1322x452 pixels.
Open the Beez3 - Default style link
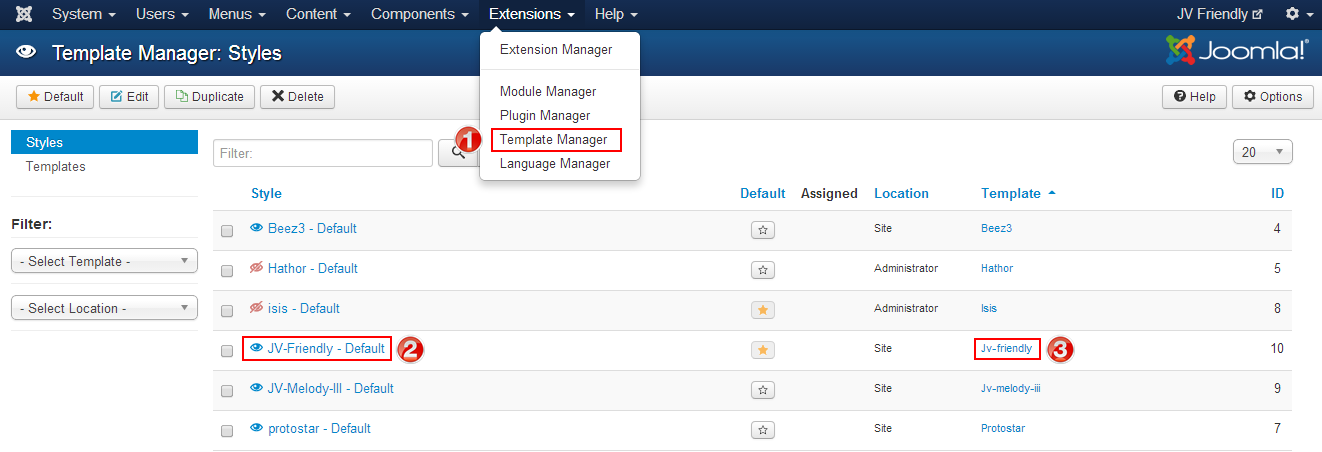(312, 228)
